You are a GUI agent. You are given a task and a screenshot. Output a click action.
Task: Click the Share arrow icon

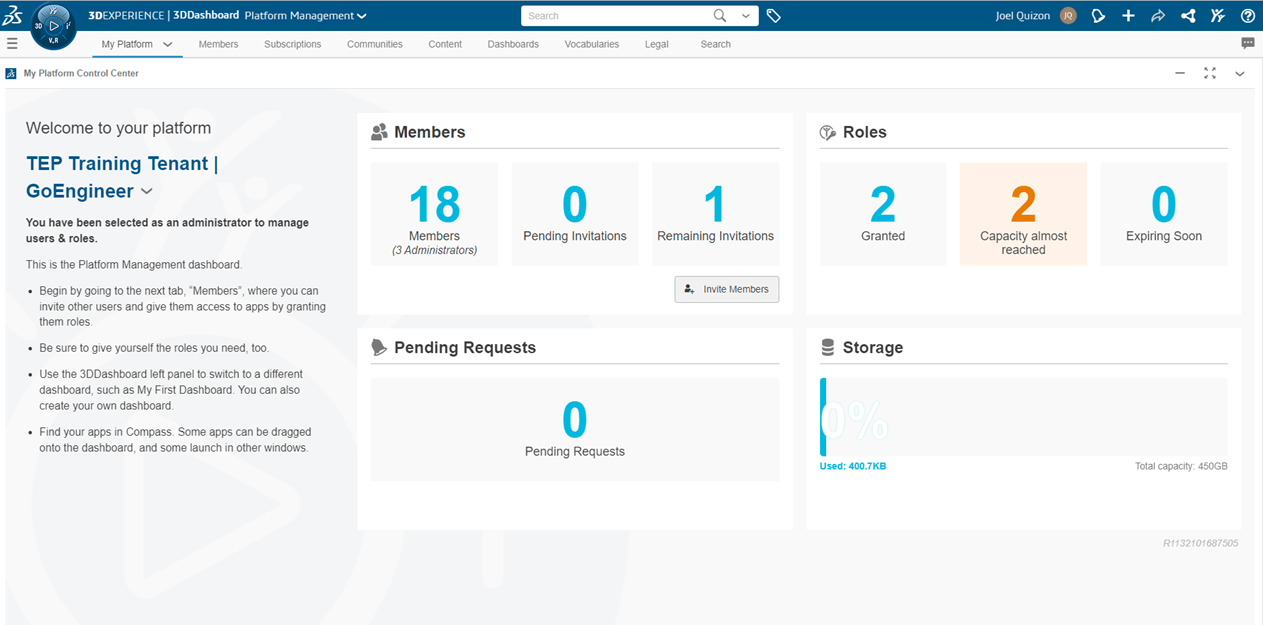(1158, 15)
